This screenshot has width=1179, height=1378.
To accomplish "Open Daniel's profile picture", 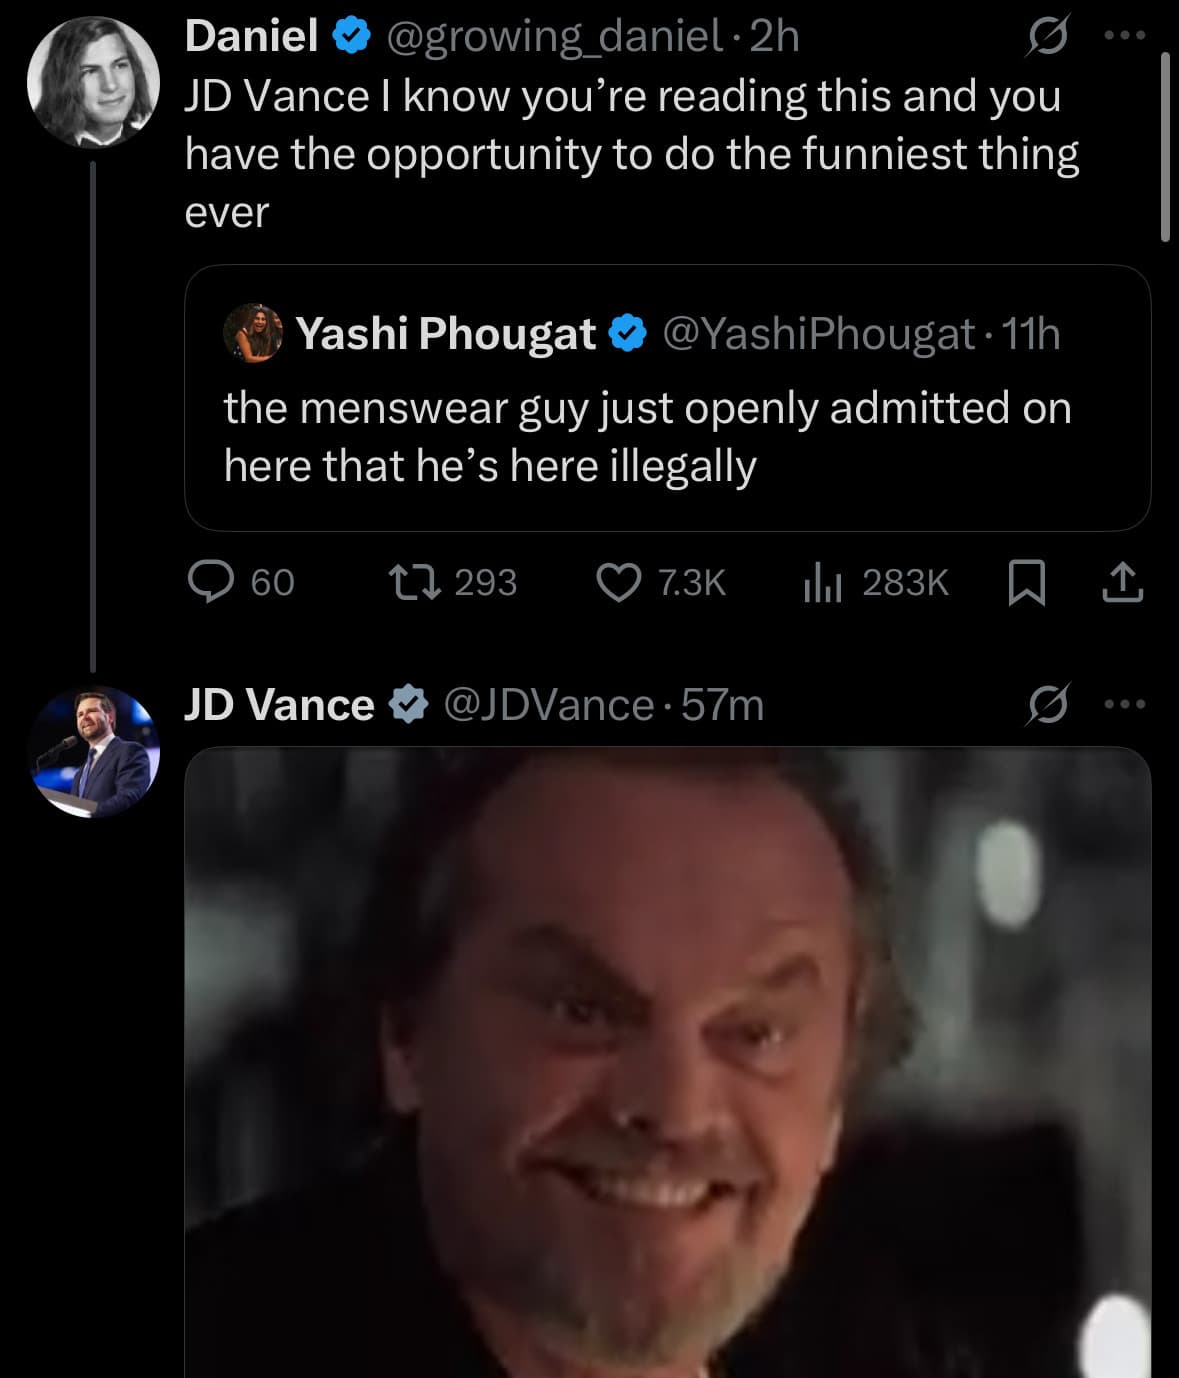I will click(93, 81).
